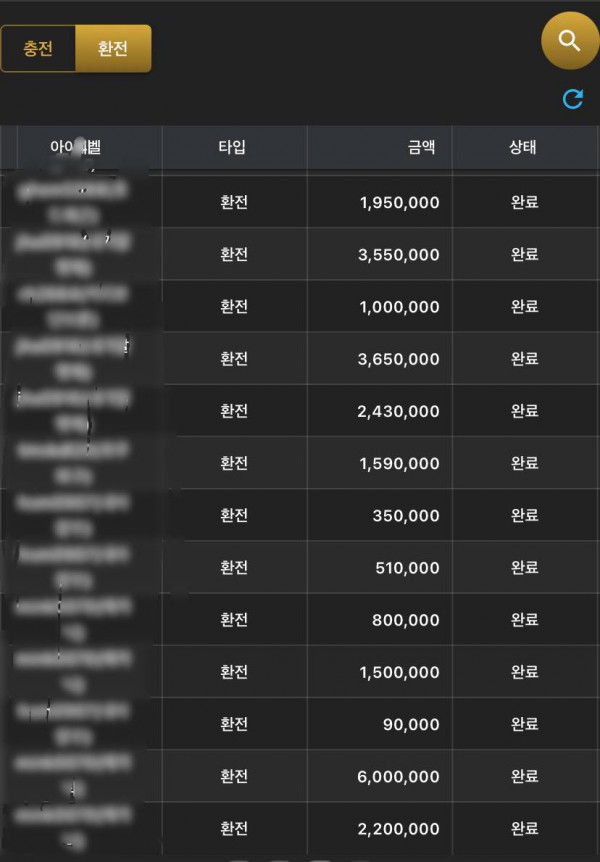Switch to the 충전 tab

[38, 49]
